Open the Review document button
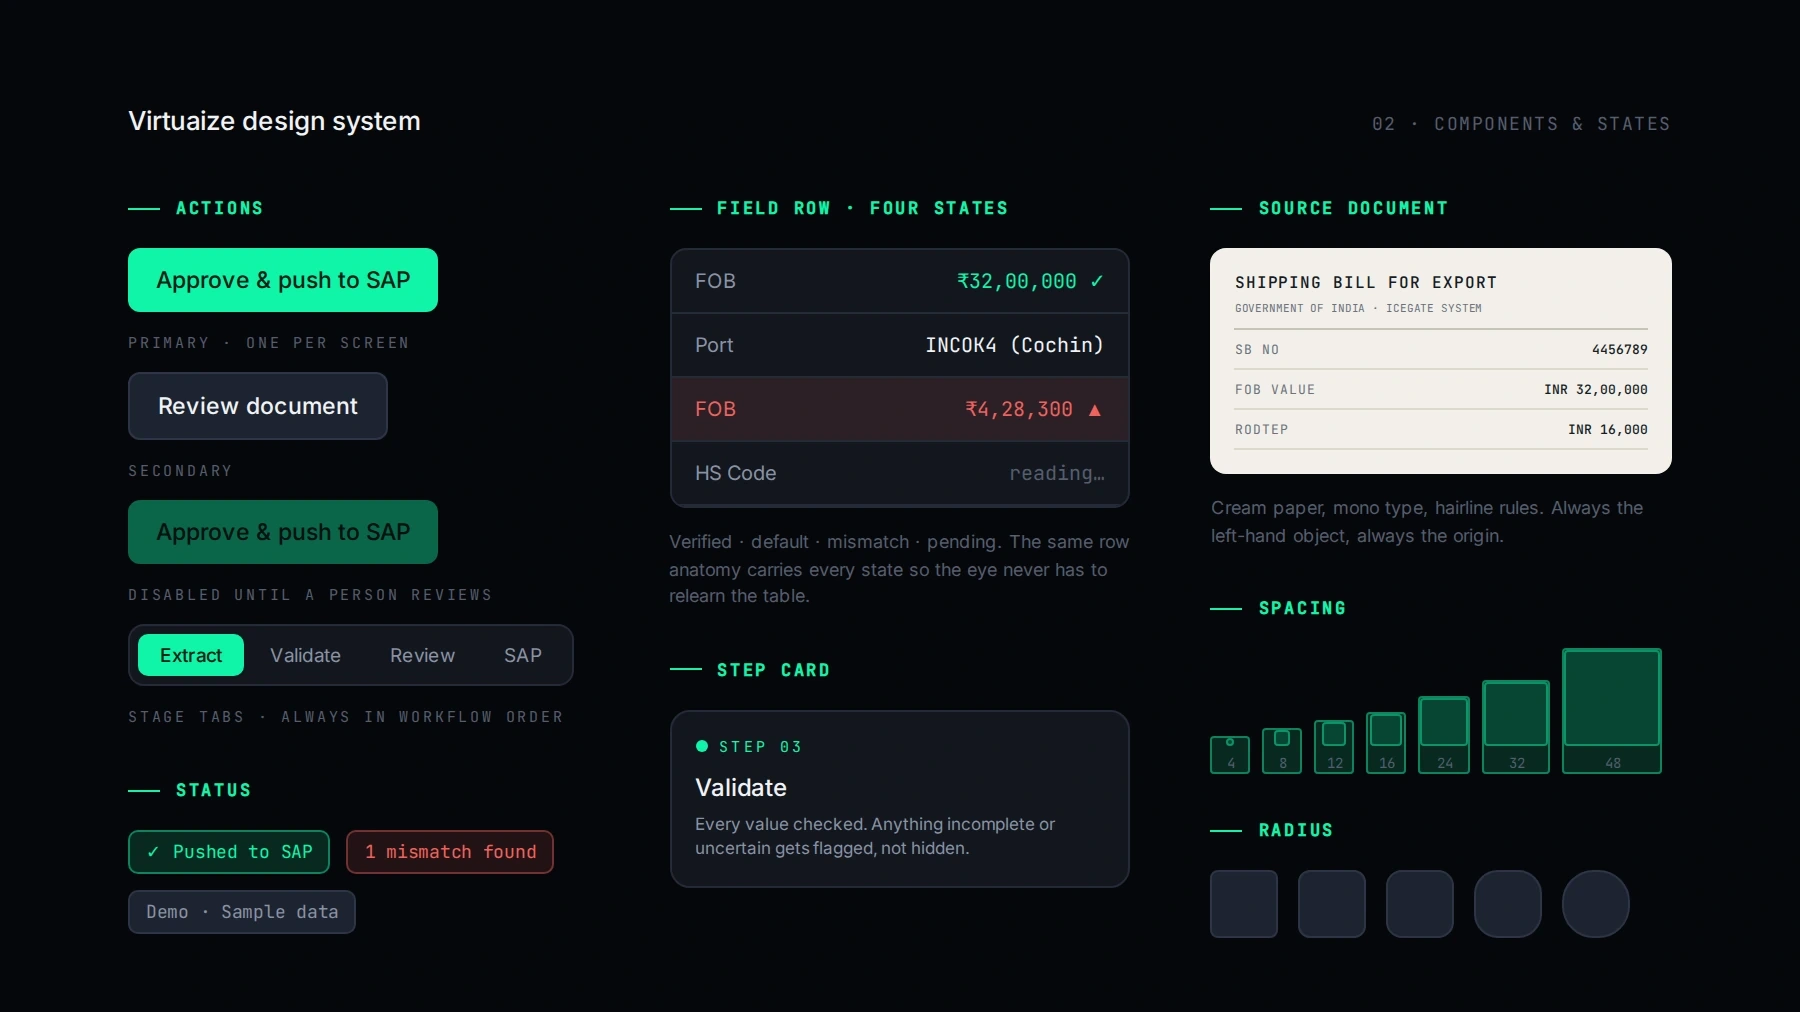Viewport: 1800px width, 1012px height. 258,406
